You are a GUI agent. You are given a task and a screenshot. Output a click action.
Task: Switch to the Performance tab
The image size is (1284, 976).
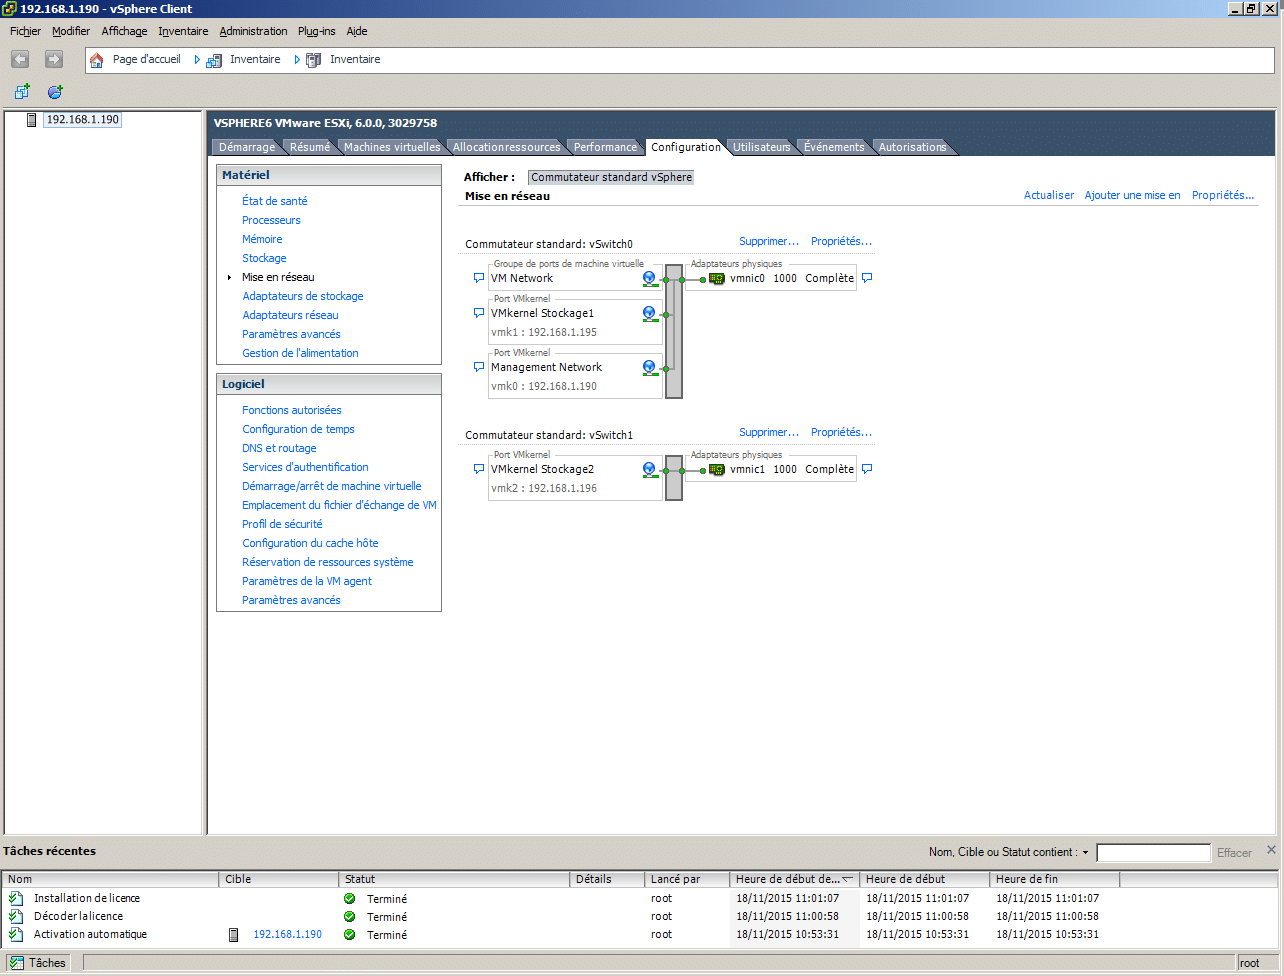click(605, 147)
